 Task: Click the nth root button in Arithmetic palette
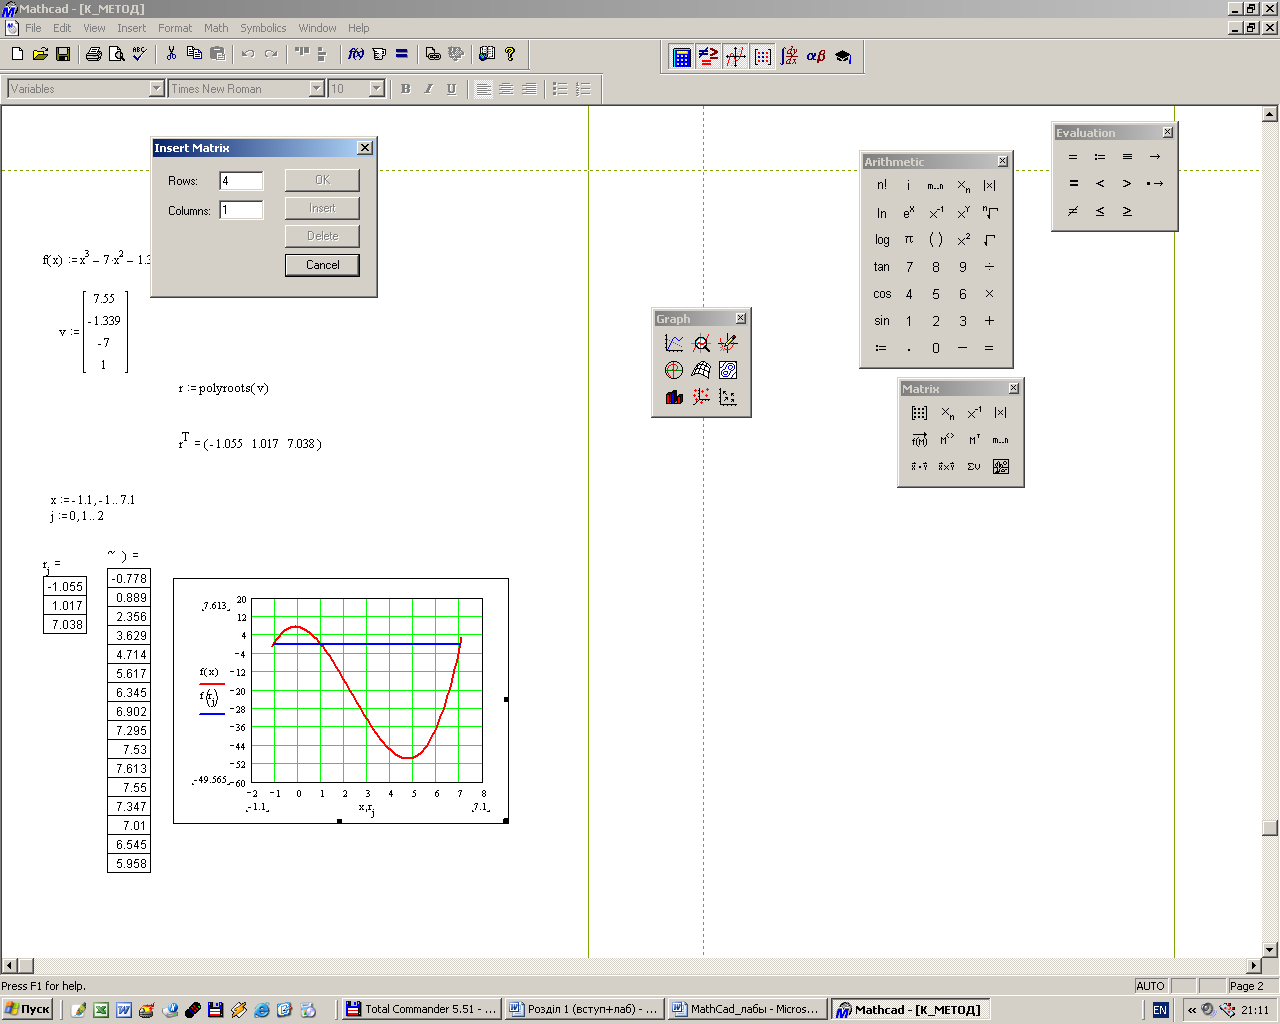(990, 212)
